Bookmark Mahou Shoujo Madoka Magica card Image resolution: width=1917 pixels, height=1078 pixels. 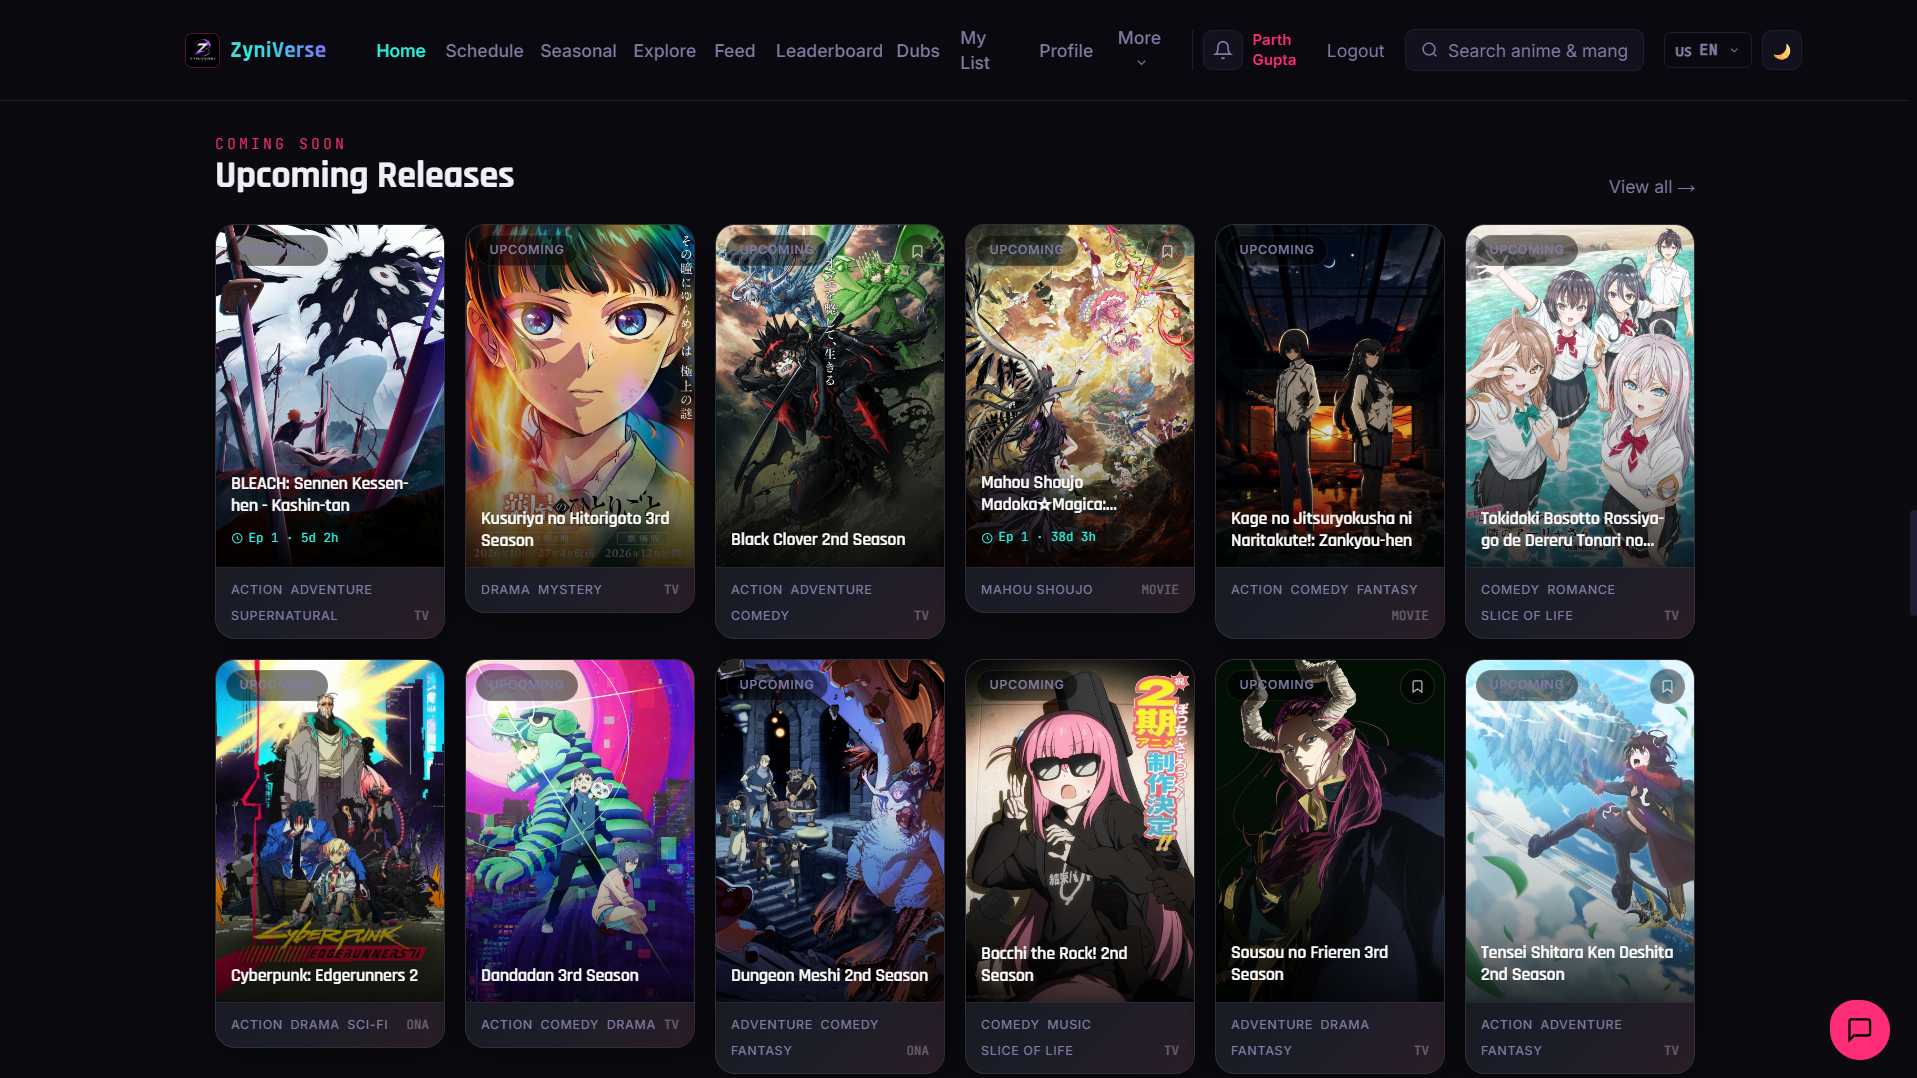click(x=1167, y=252)
